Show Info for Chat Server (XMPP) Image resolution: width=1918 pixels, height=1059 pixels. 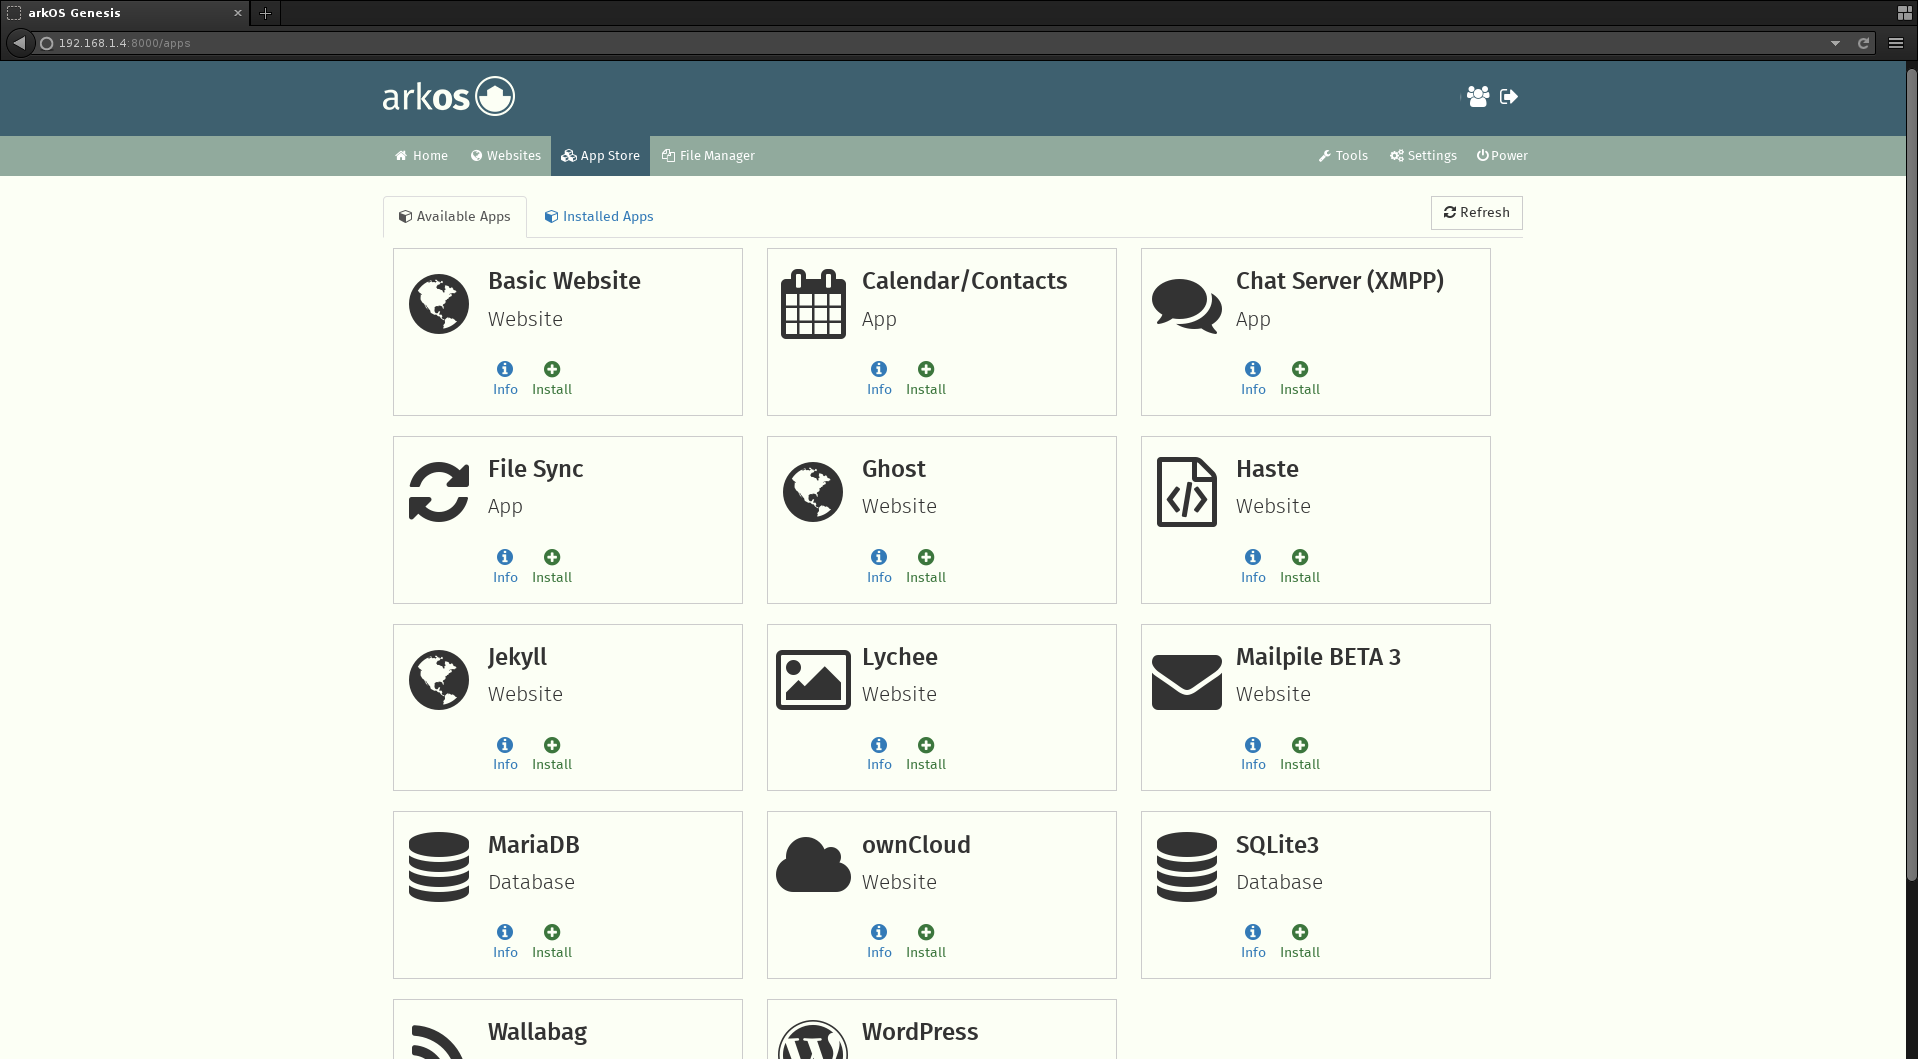[x=1253, y=379]
